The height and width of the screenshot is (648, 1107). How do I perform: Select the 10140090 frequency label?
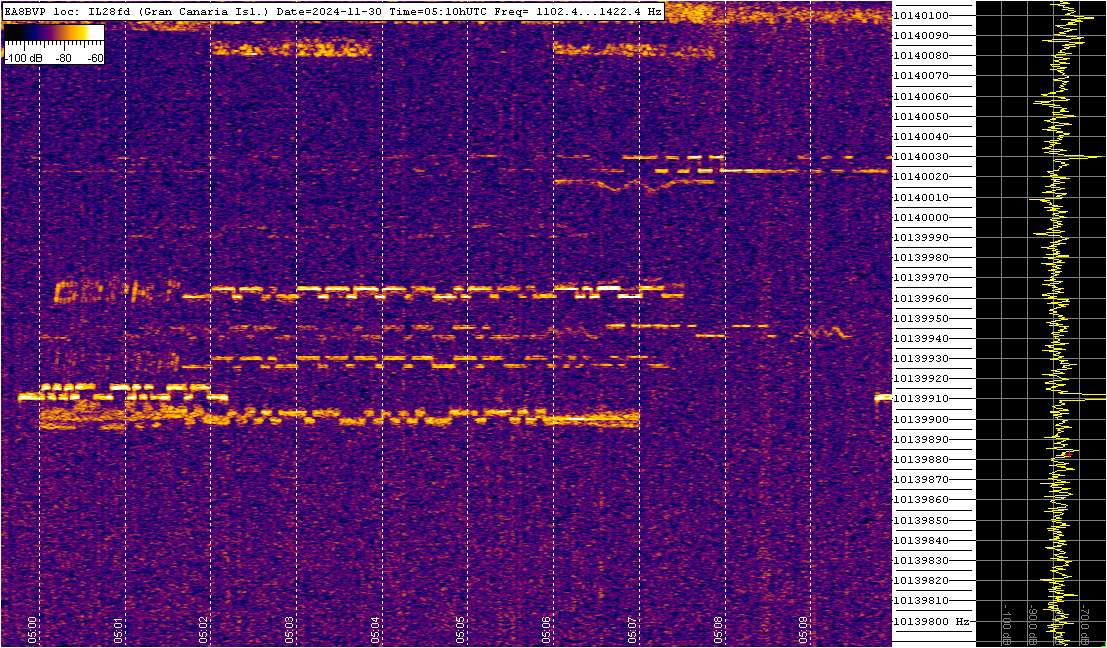tap(921, 35)
